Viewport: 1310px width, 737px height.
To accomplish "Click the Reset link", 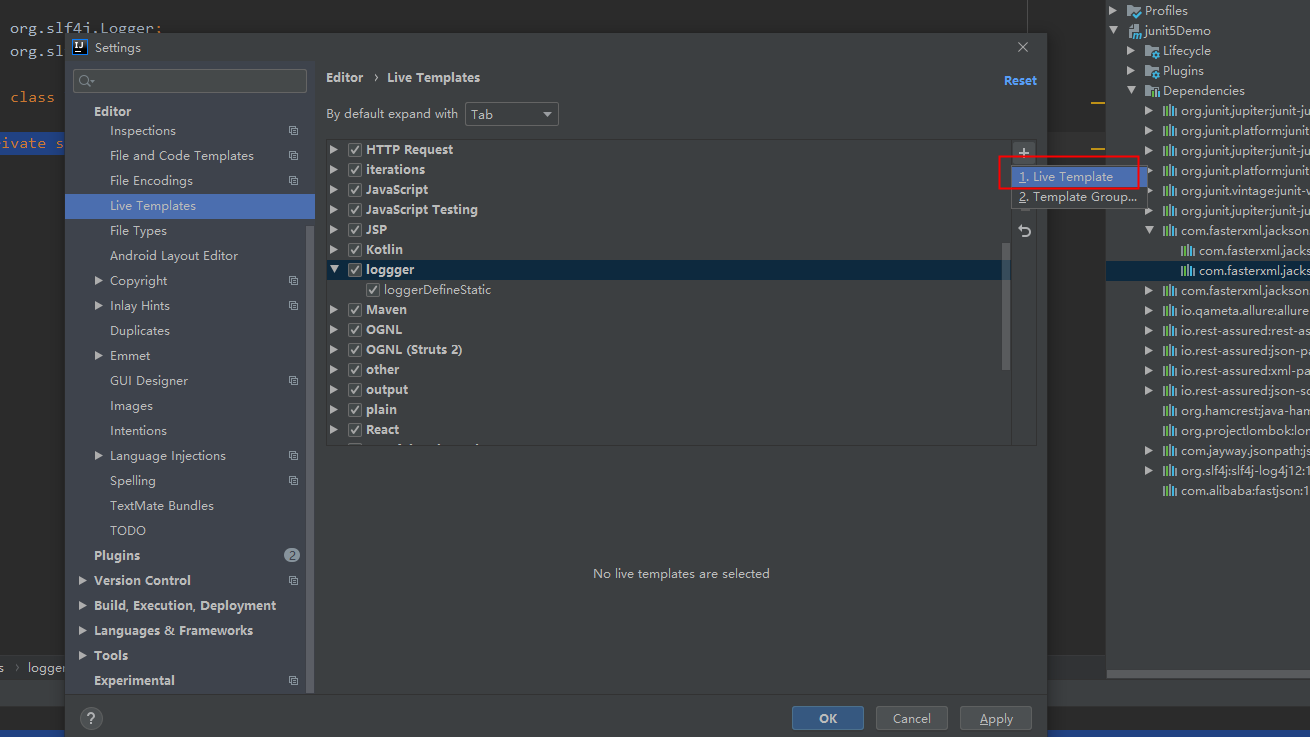I will [1020, 81].
